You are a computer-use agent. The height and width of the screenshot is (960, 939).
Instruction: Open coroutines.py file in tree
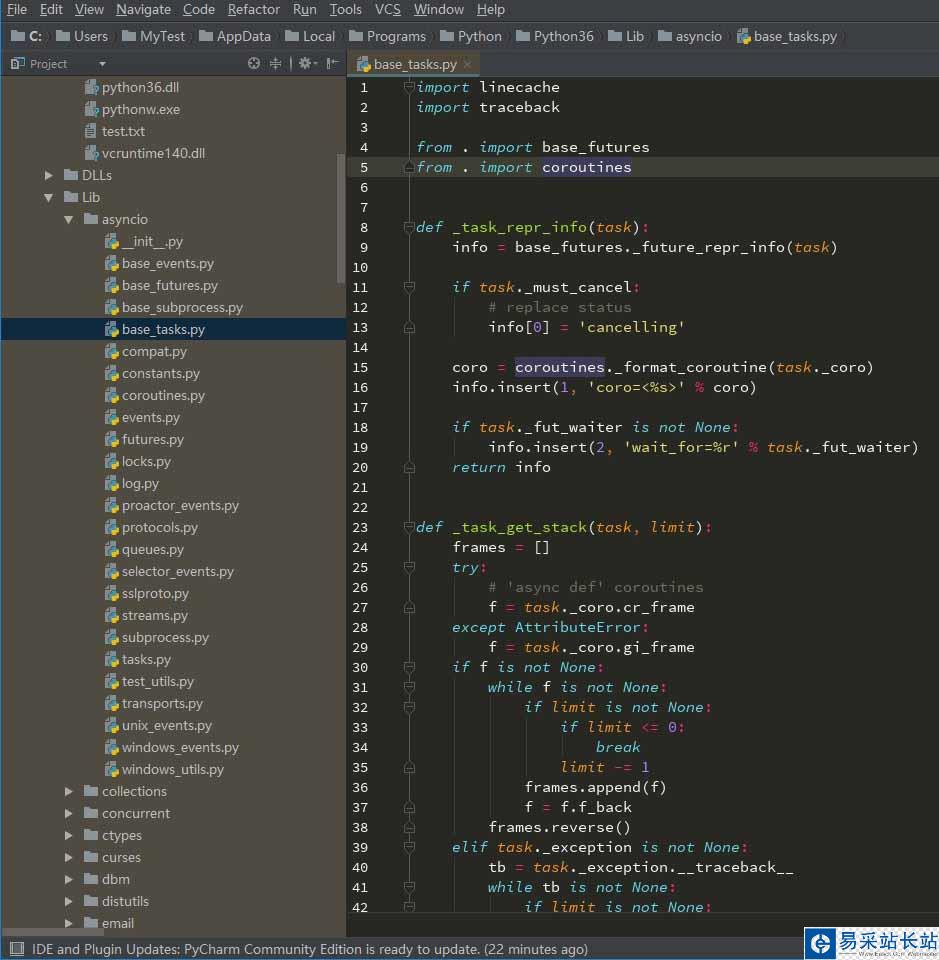pos(163,395)
